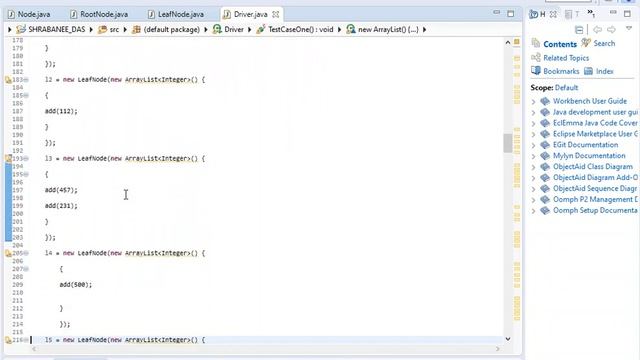
Task: Collapse code fold at line 185
Action: (x=26, y=96)
